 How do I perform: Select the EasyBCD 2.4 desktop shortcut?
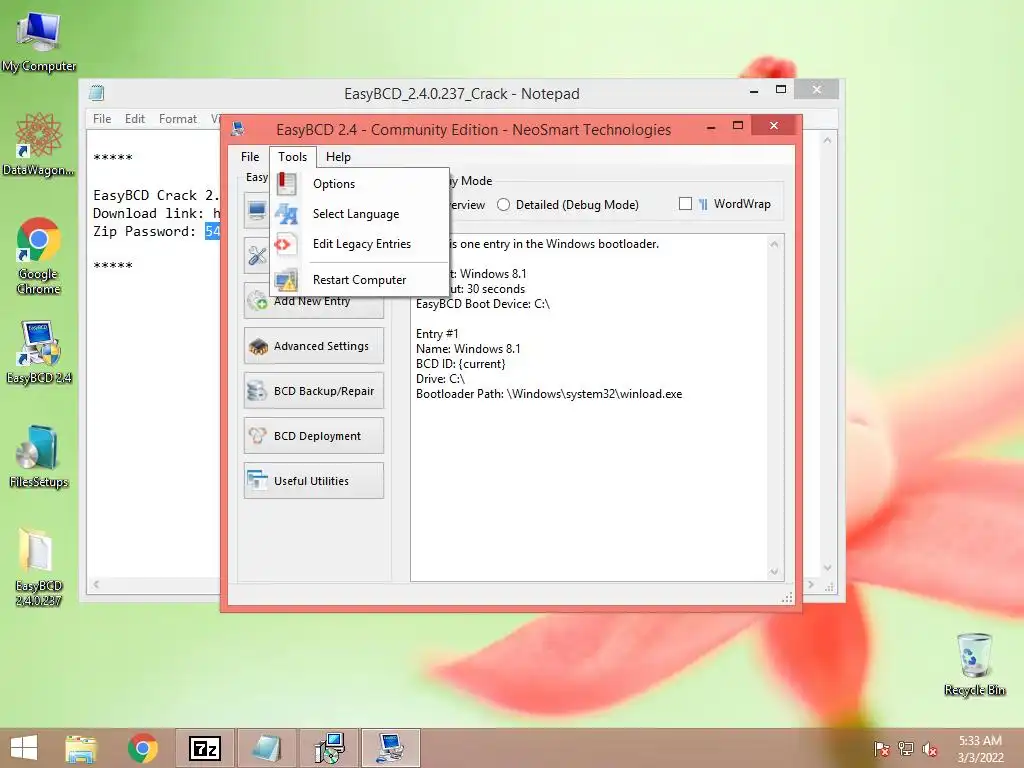click(39, 352)
